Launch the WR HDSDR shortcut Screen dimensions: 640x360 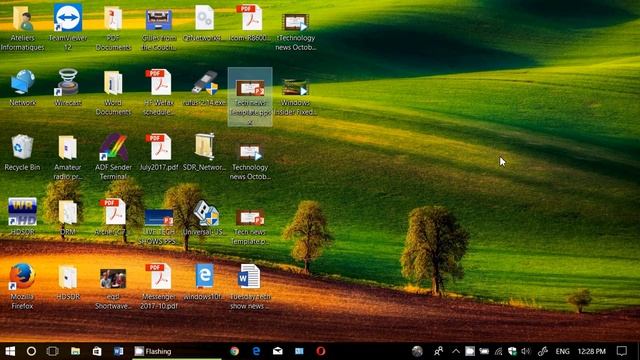coord(22,217)
